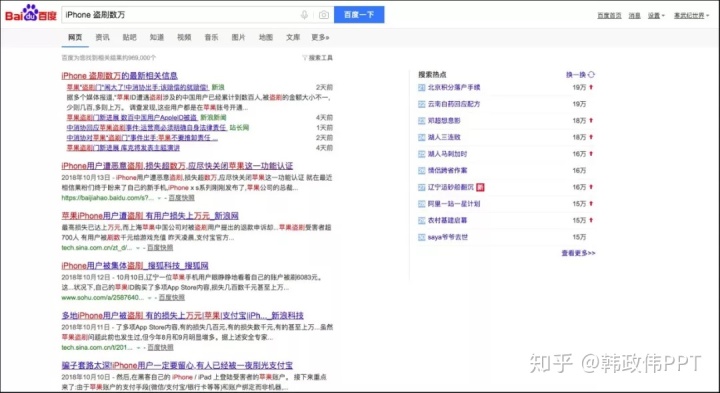Switch to the 地图 tab

click(266, 37)
